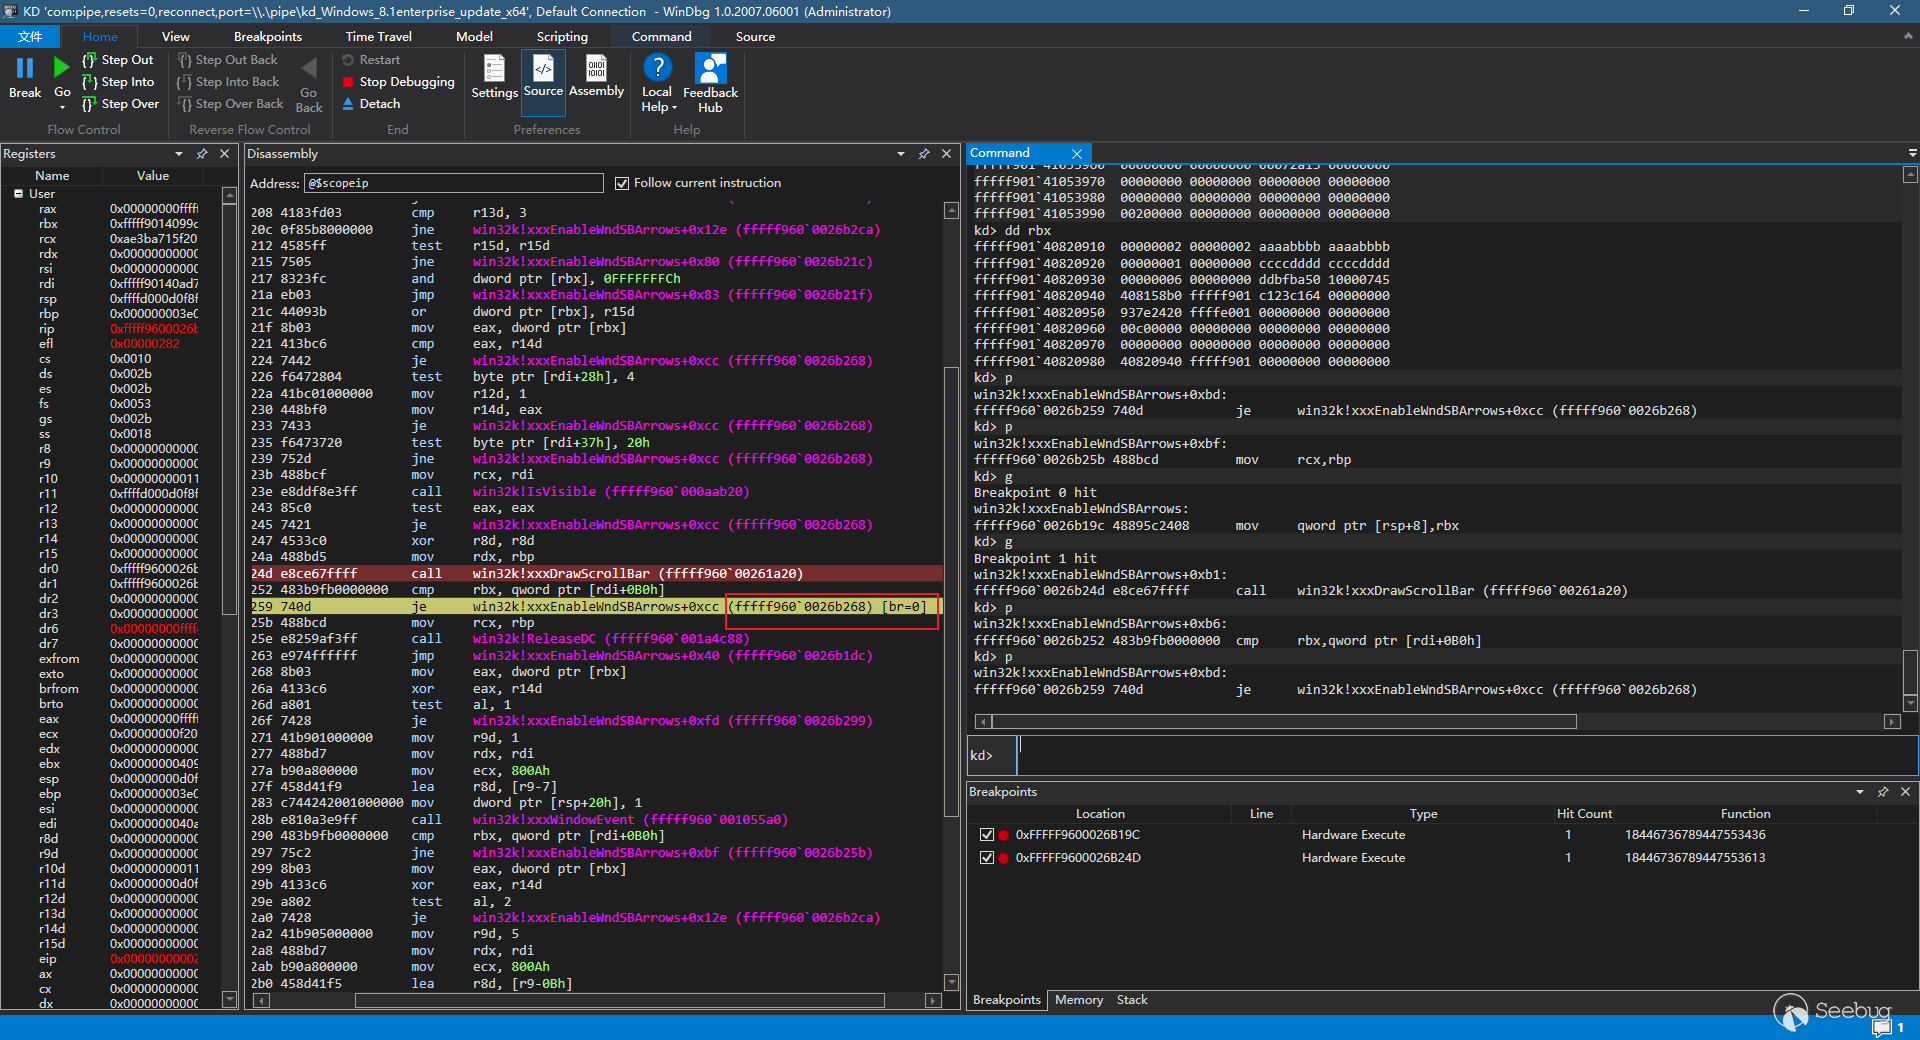Open the Memory bottom tab
The width and height of the screenshot is (1920, 1040).
pyautogui.click(x=1079, y=1000)
